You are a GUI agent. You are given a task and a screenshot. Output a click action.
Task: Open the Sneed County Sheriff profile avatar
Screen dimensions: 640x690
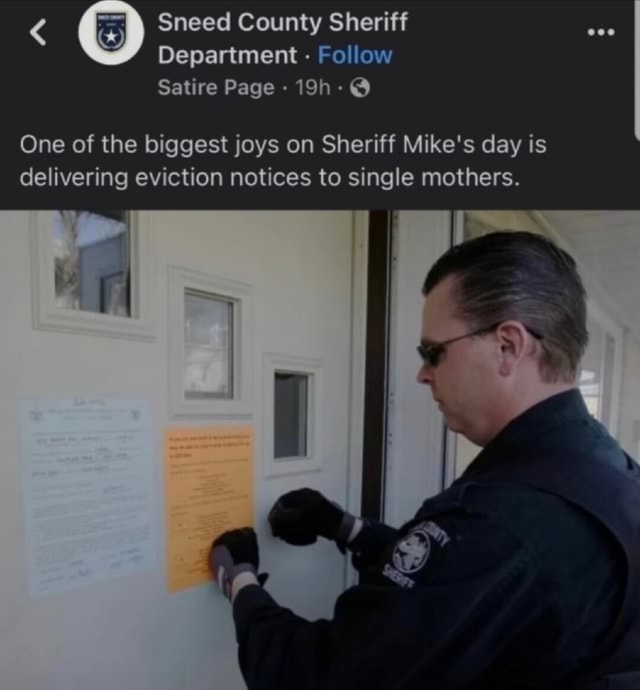coord(111,33)
